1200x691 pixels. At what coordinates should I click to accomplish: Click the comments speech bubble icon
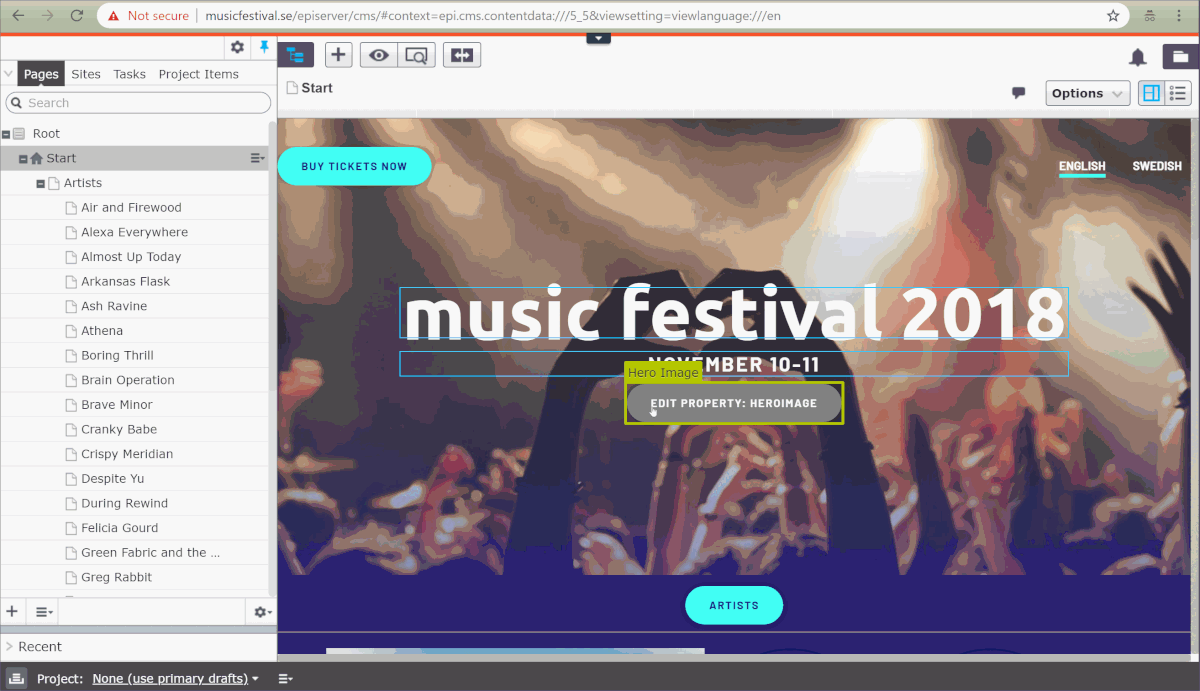pos(1019,93)
